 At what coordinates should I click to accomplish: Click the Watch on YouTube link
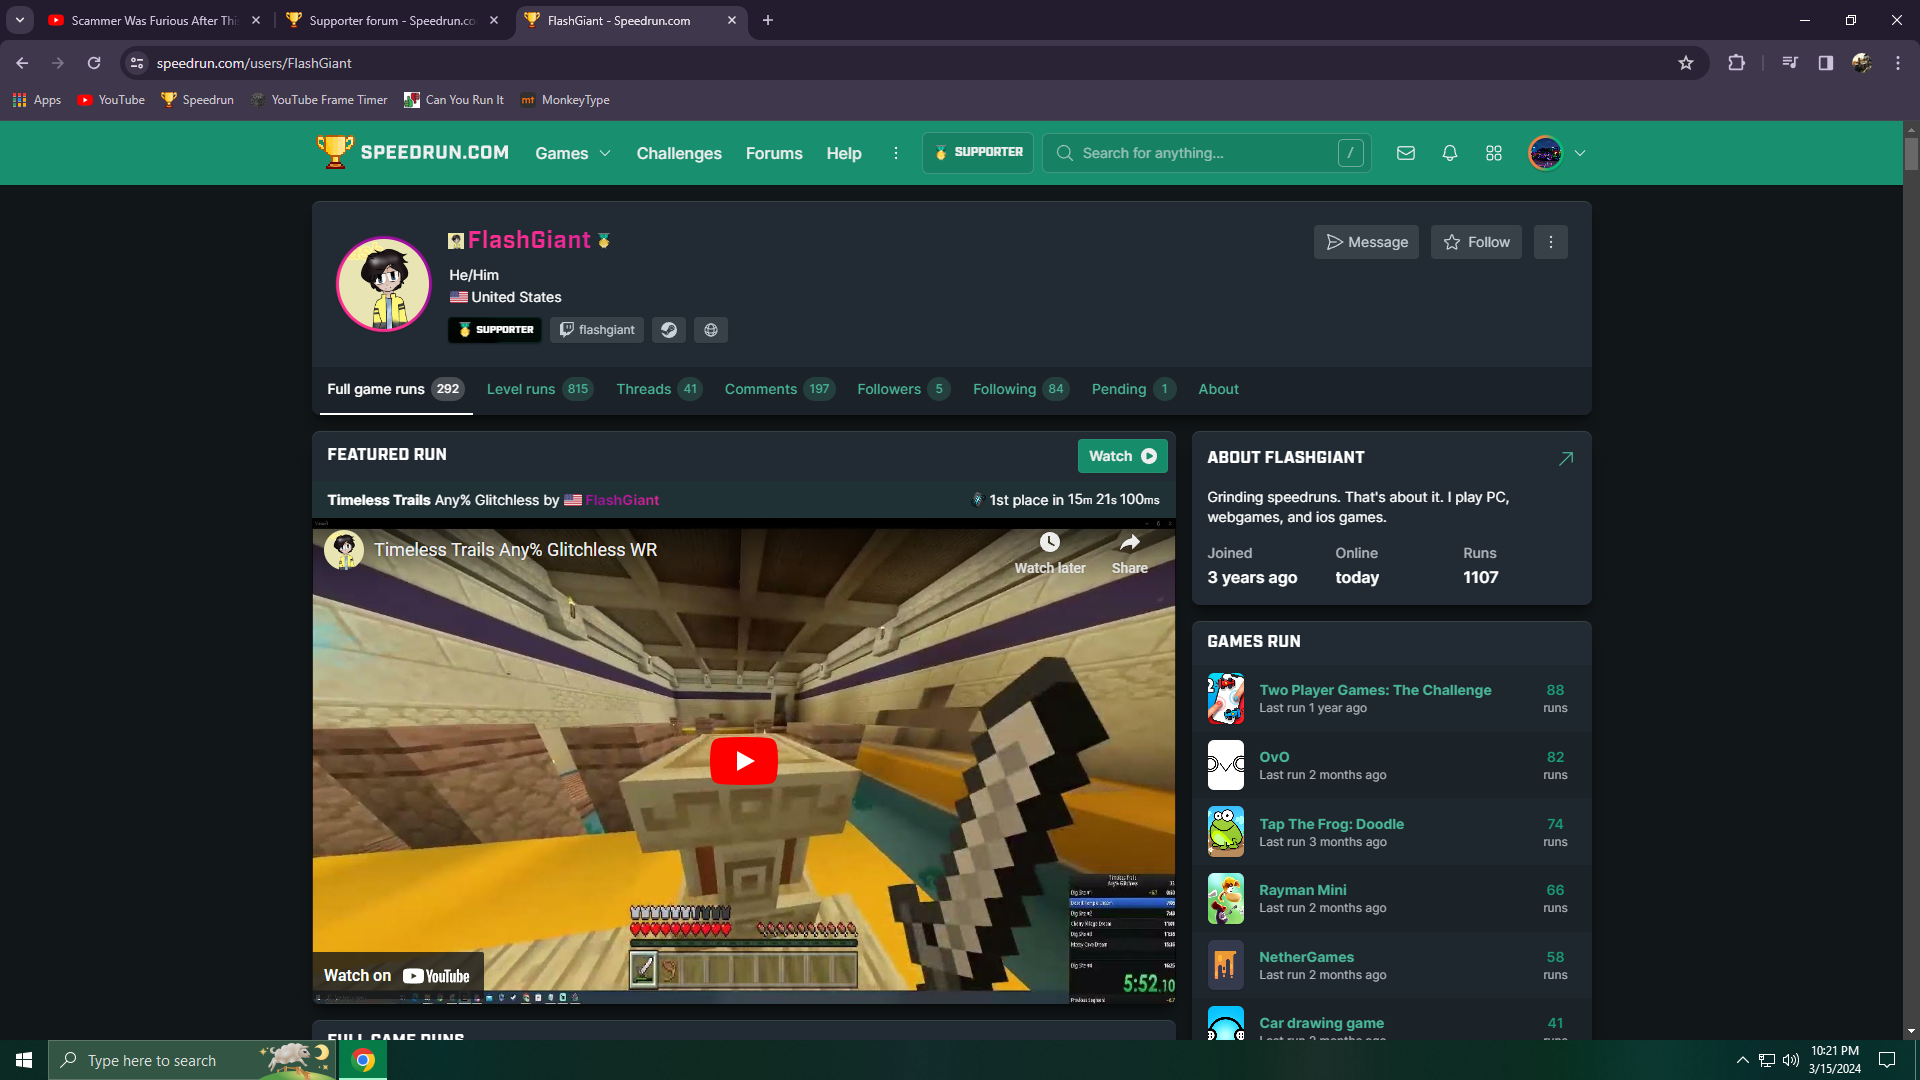click(x=397, y=975)
